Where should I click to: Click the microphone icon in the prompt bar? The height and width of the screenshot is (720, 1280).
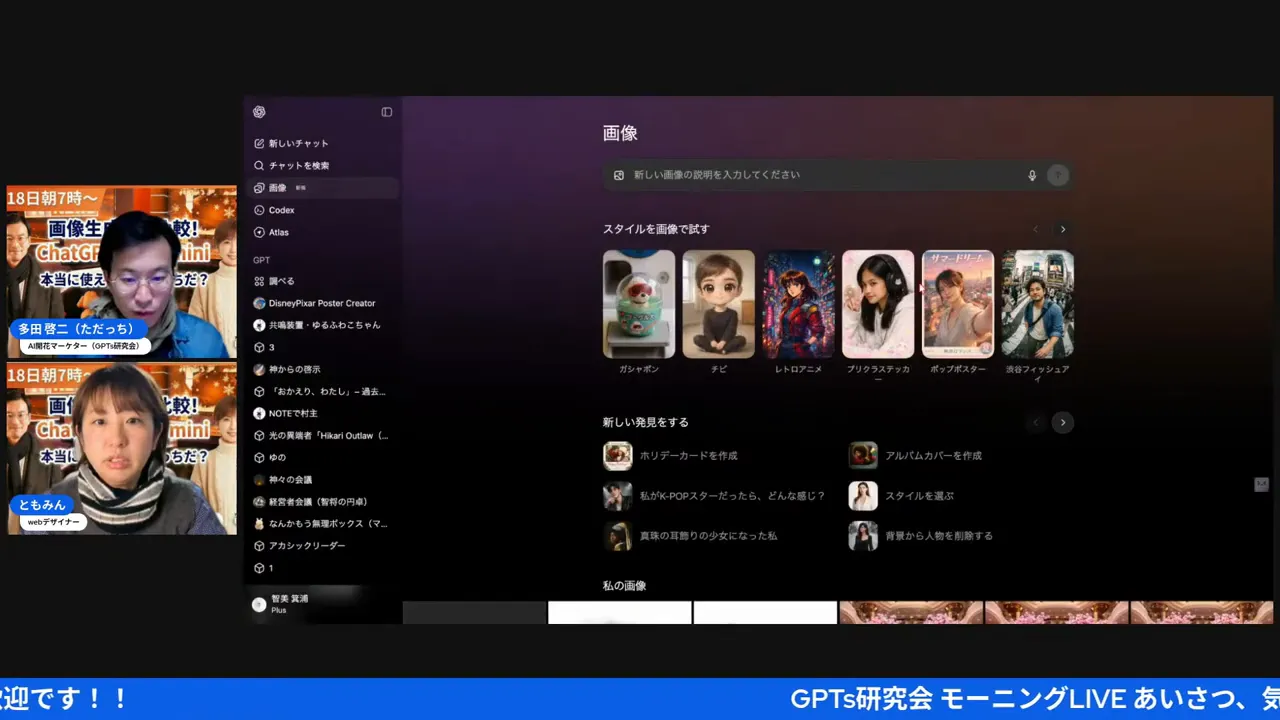coord(1032,175)
